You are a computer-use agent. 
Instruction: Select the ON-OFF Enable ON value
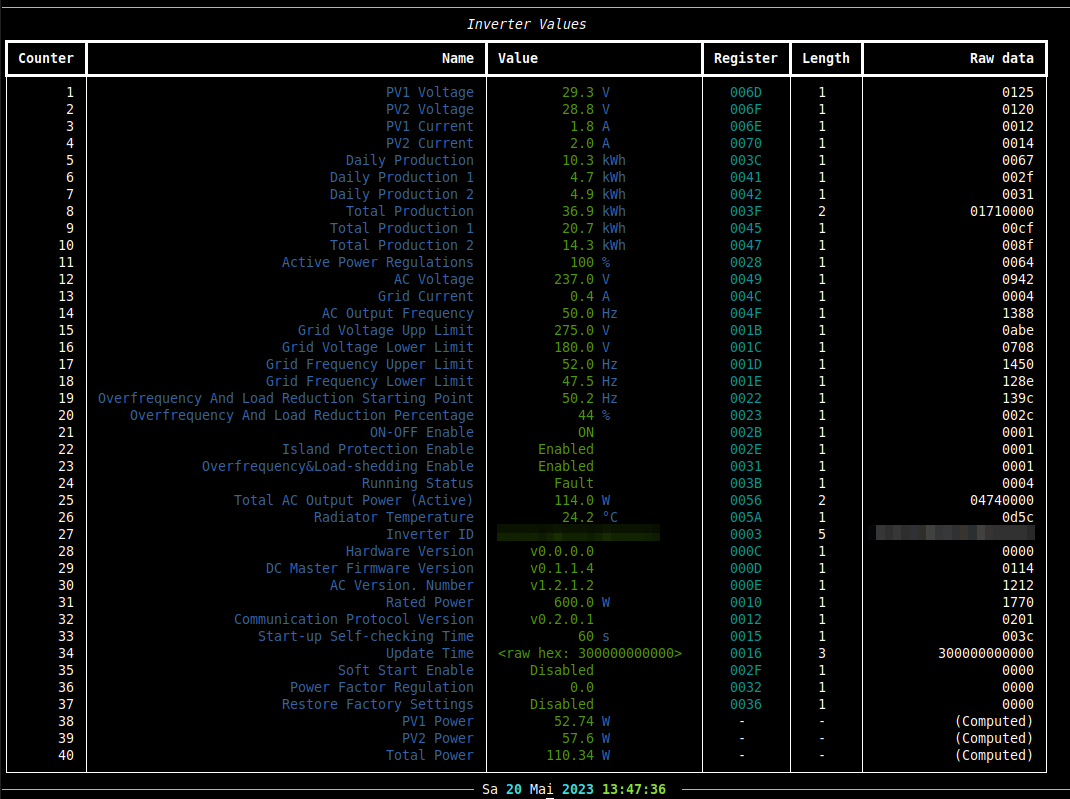point(585,433)
